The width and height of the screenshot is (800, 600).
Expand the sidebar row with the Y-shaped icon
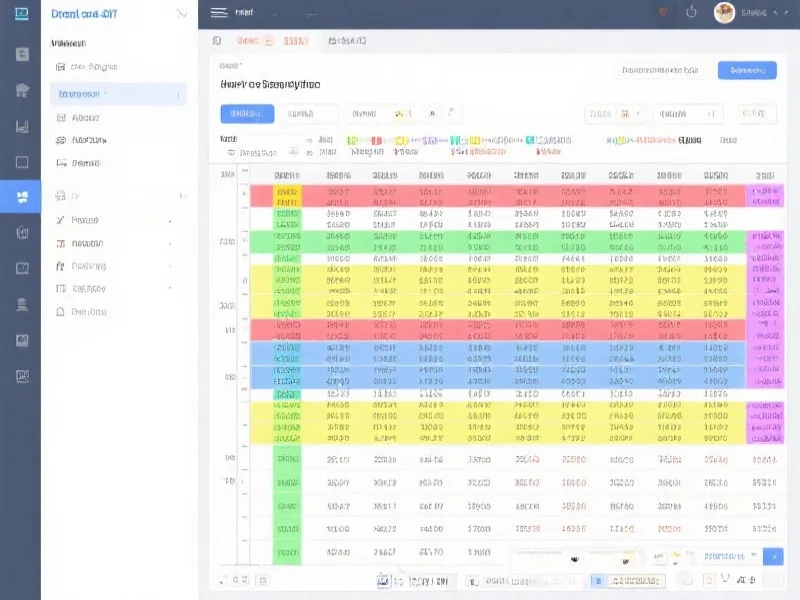[x=115, y=220]
